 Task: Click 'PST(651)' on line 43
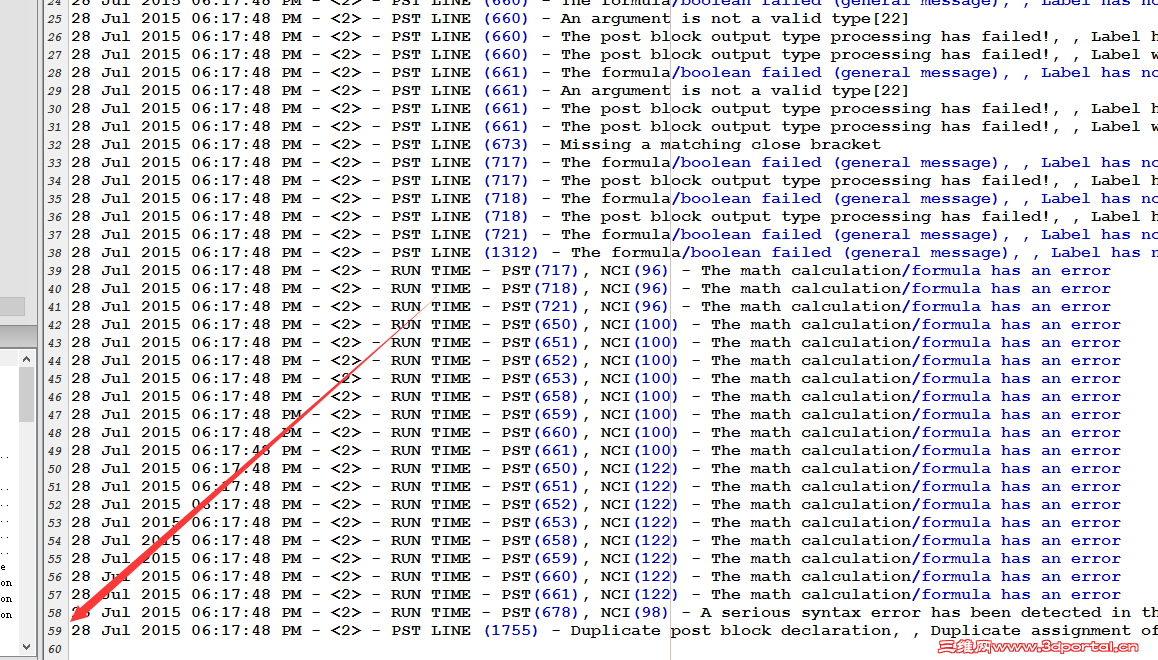pyautogui.click(x=541, y=343)
